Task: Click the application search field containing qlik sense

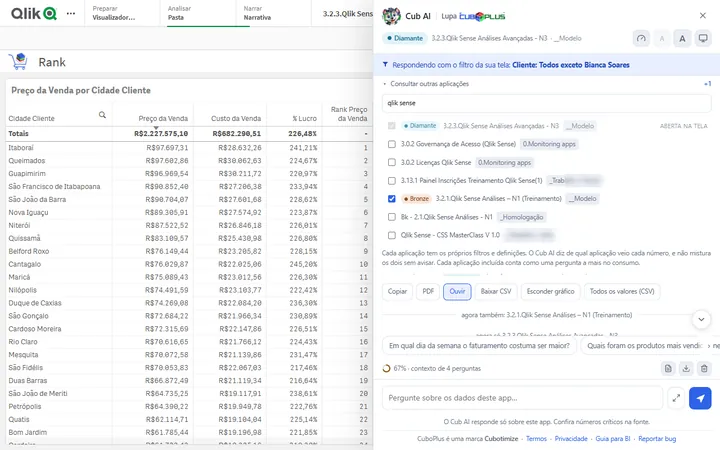Action: point(546,103)
